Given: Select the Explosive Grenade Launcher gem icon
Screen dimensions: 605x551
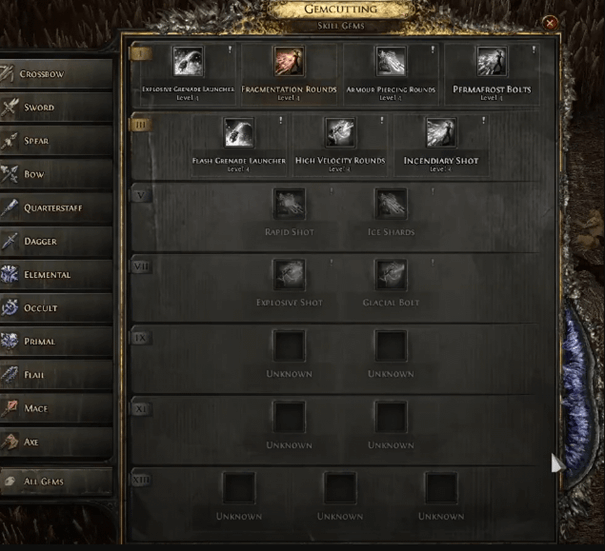Looking at the screenshot, I should [188, 62].
